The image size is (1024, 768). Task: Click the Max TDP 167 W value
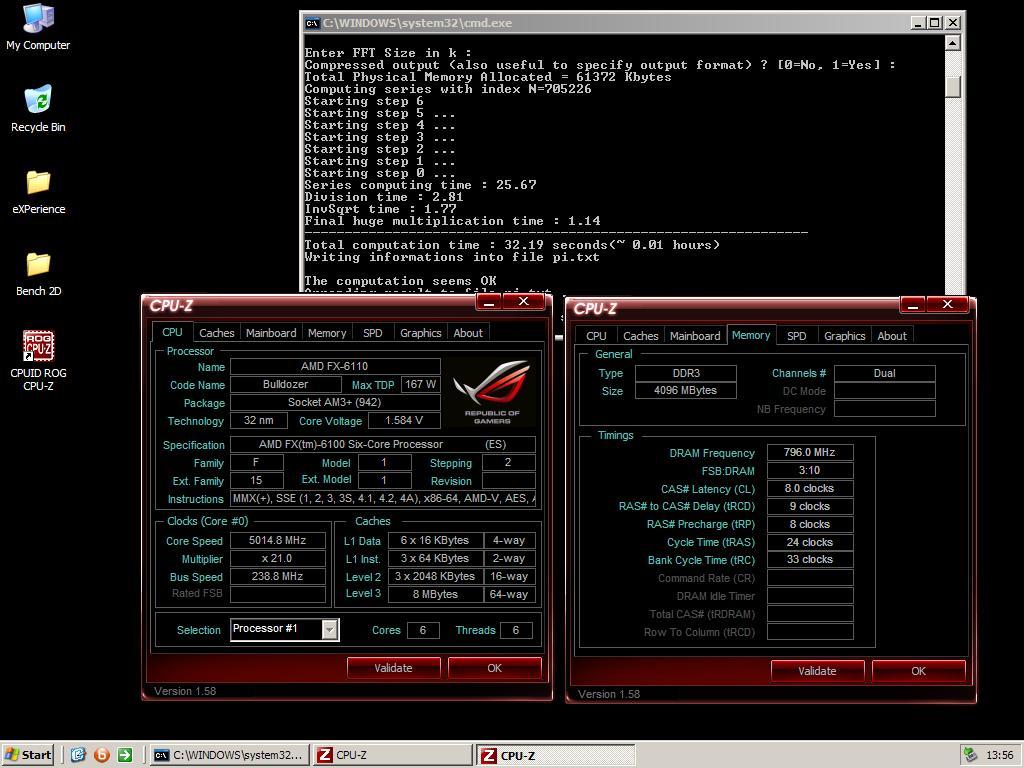coord(421,385)
